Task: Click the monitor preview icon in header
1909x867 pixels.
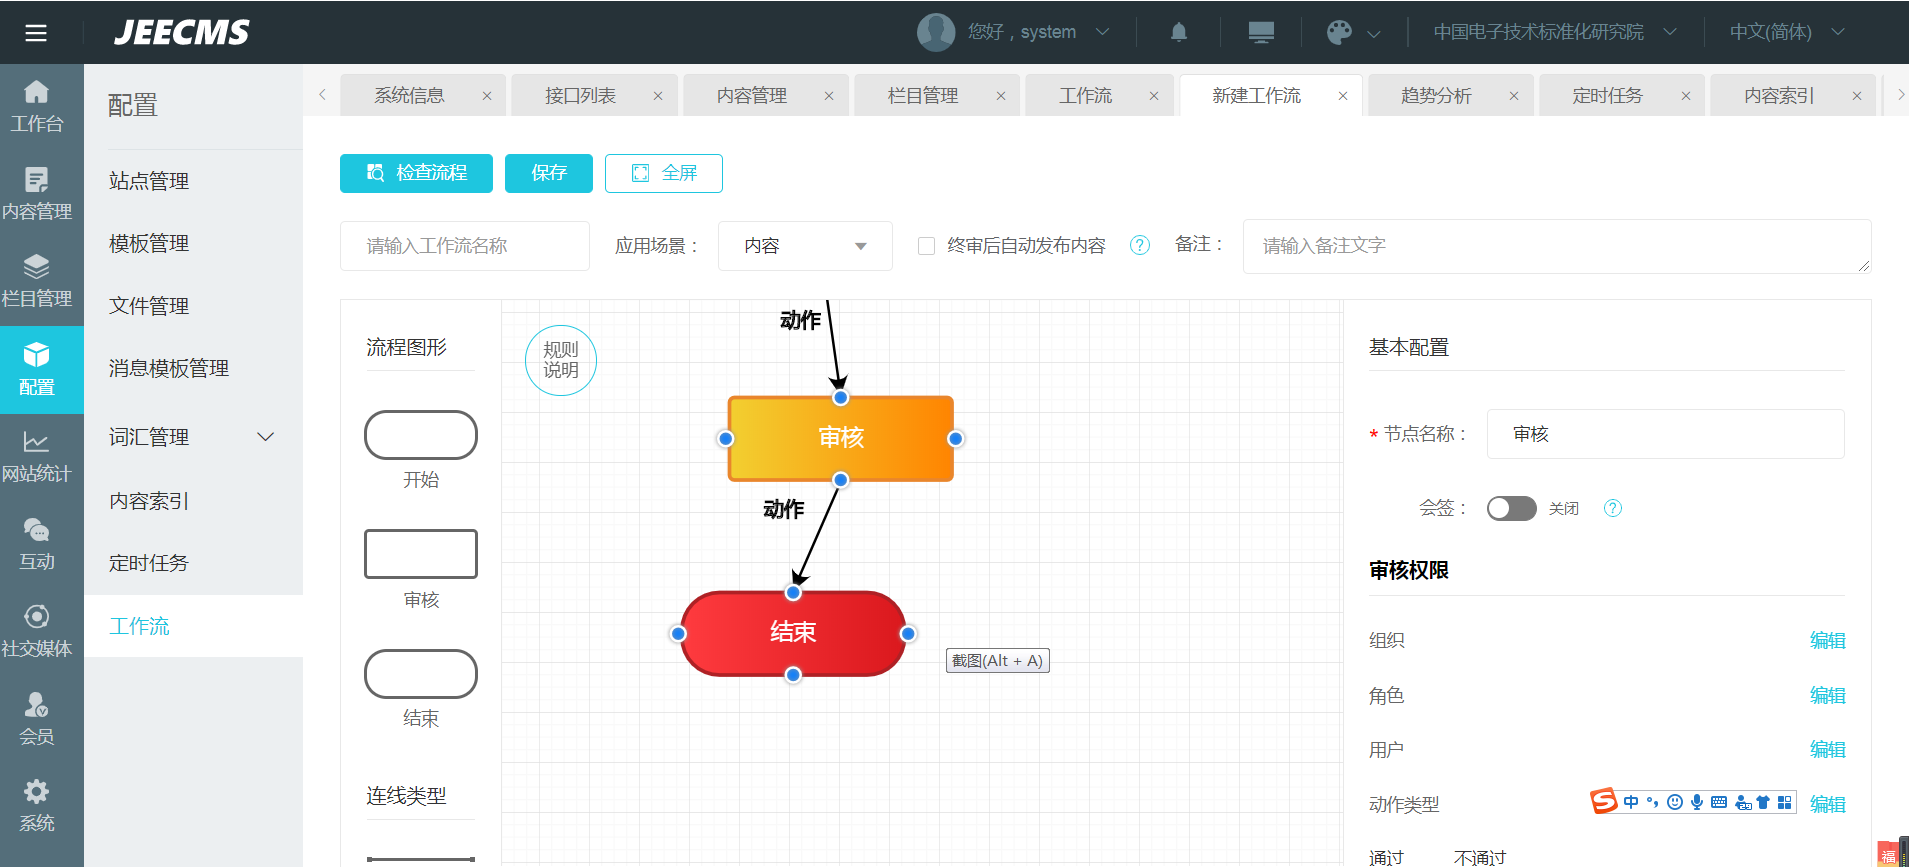Action: click(1261, 32)
